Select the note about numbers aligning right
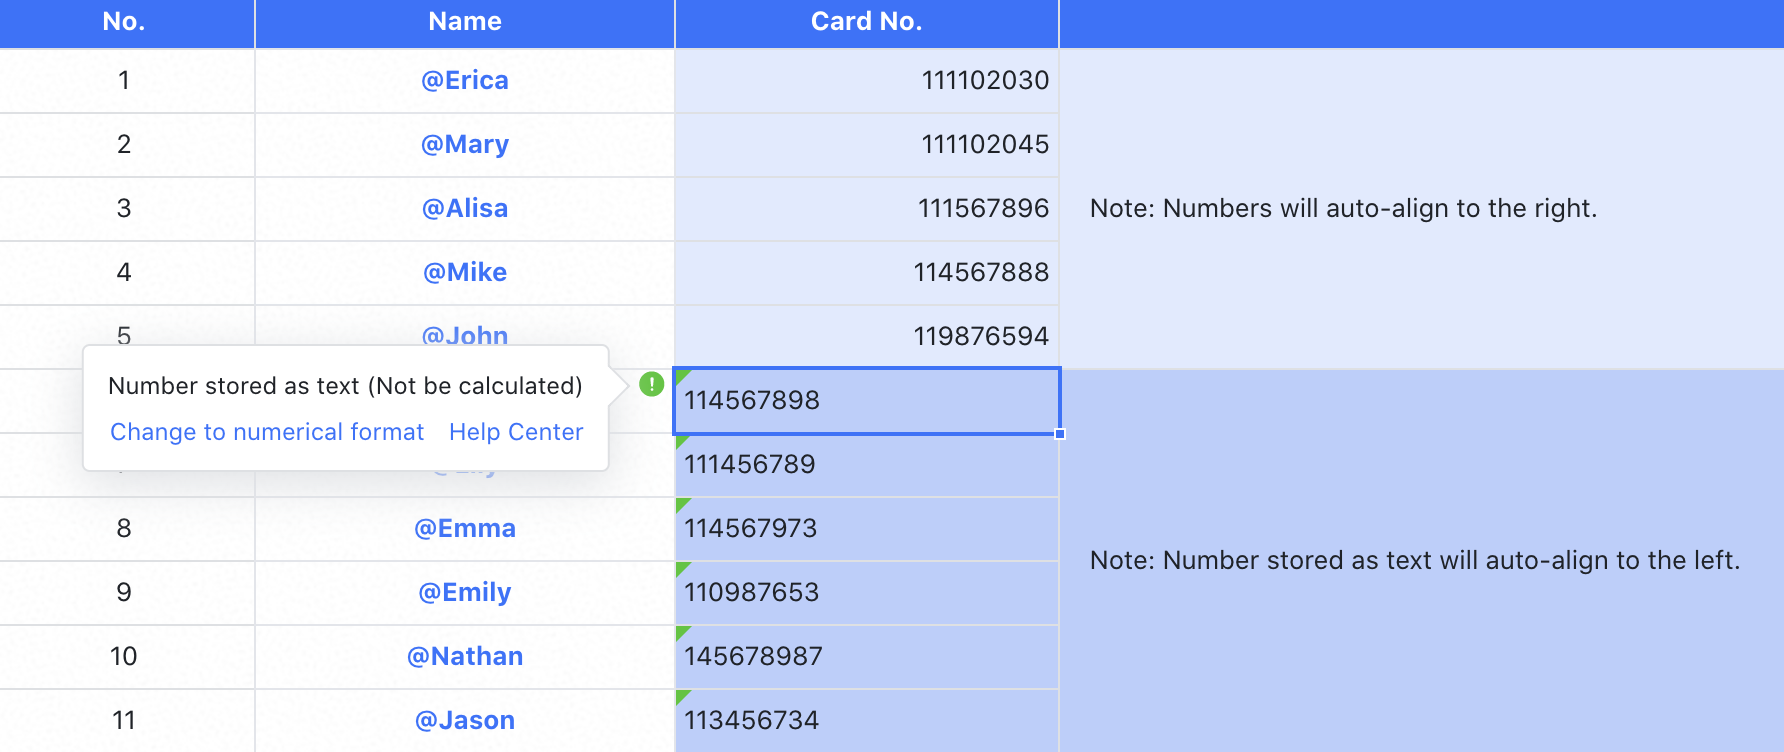The width and height of the screenshot is (1784, 752). pyautogui.click(x=1343, y=208)
